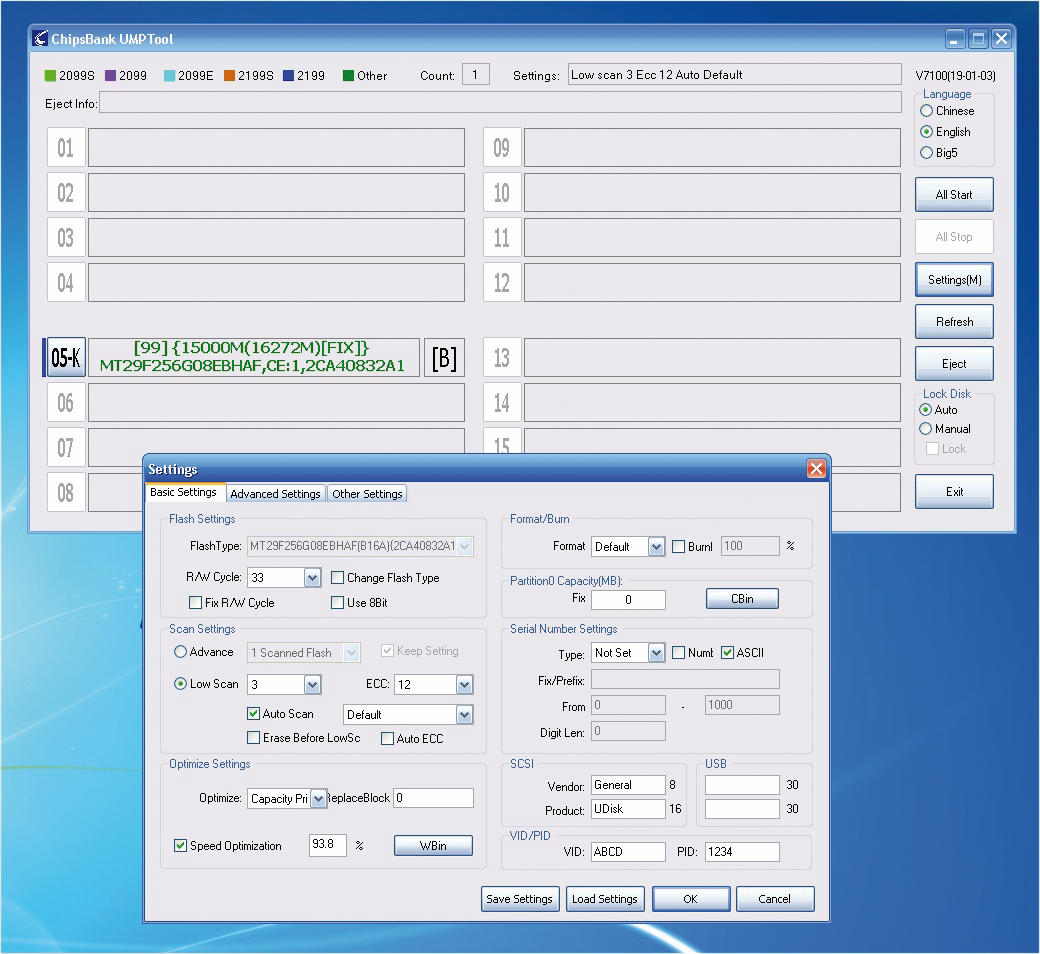Image resolution: width=1040 pixels, height=954 pixels.
Task: Click the Refresh button
Action: [954, 322]
